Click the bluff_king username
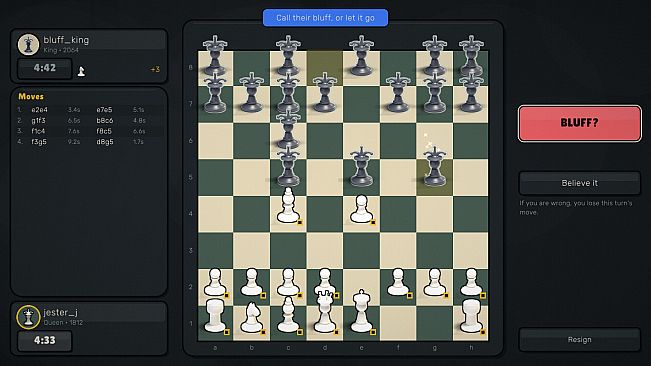 [x=66, y=40]
